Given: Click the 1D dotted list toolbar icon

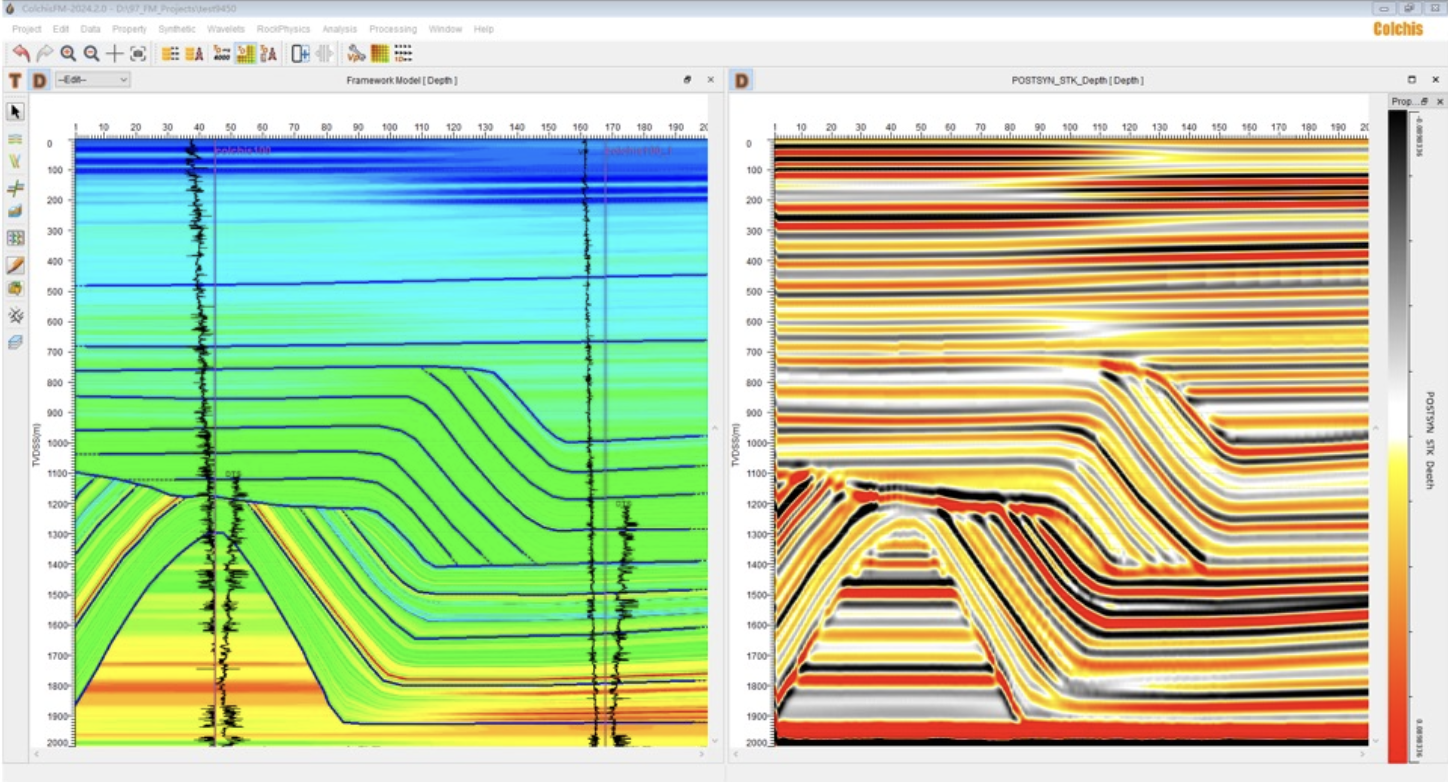Looking at the screenshot, I should coord(403,53).
